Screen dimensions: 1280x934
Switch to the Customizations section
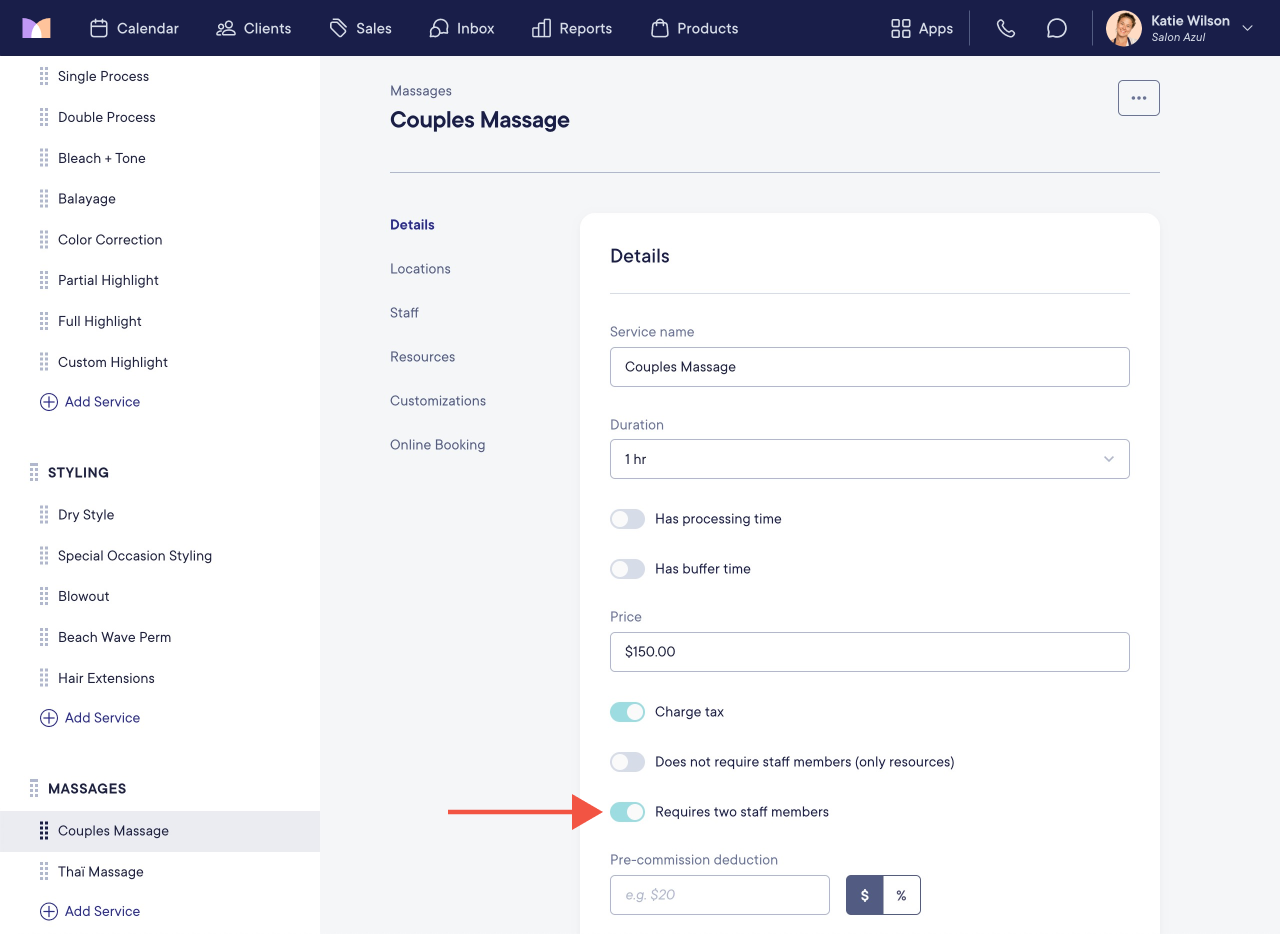tap(438, 401)
